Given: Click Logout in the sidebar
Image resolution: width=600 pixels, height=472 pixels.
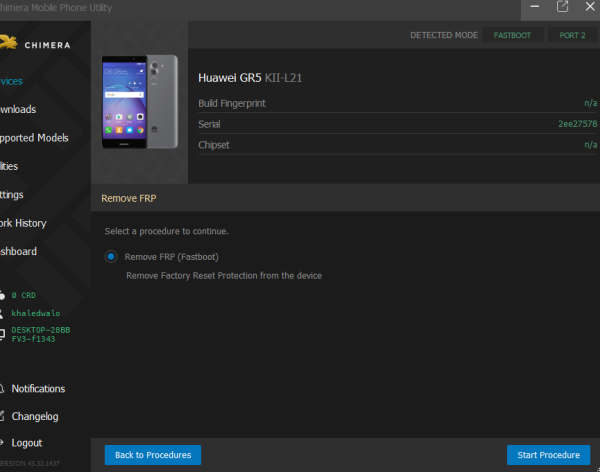Looking at the screenshot, I should point(27,443).
